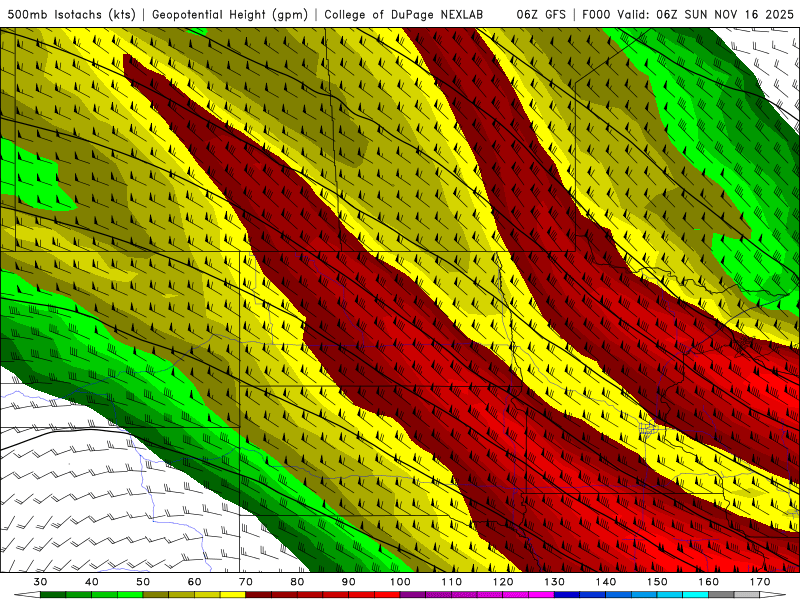Click the 'College of DuPage NEXLAB' label
The height and width of the screenshot is (600, 800).
click(x=404, y=15)
